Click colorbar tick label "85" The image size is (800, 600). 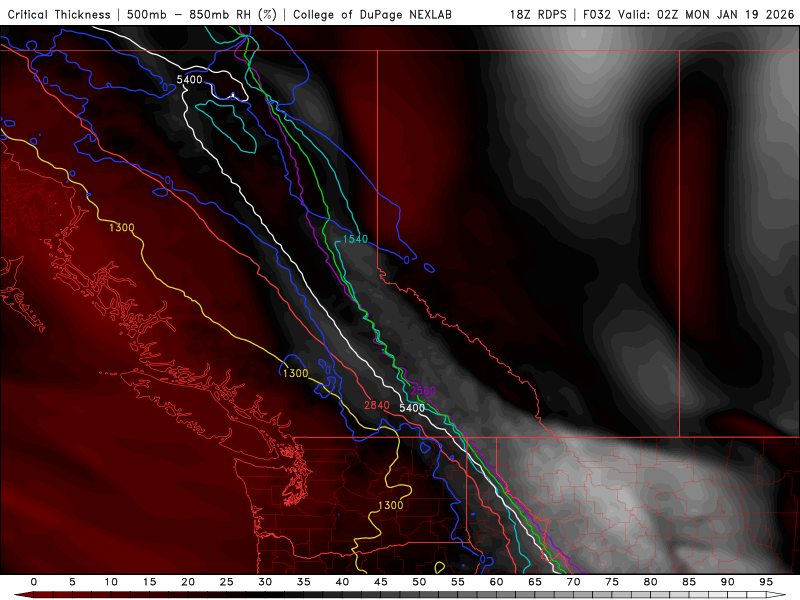689,582
